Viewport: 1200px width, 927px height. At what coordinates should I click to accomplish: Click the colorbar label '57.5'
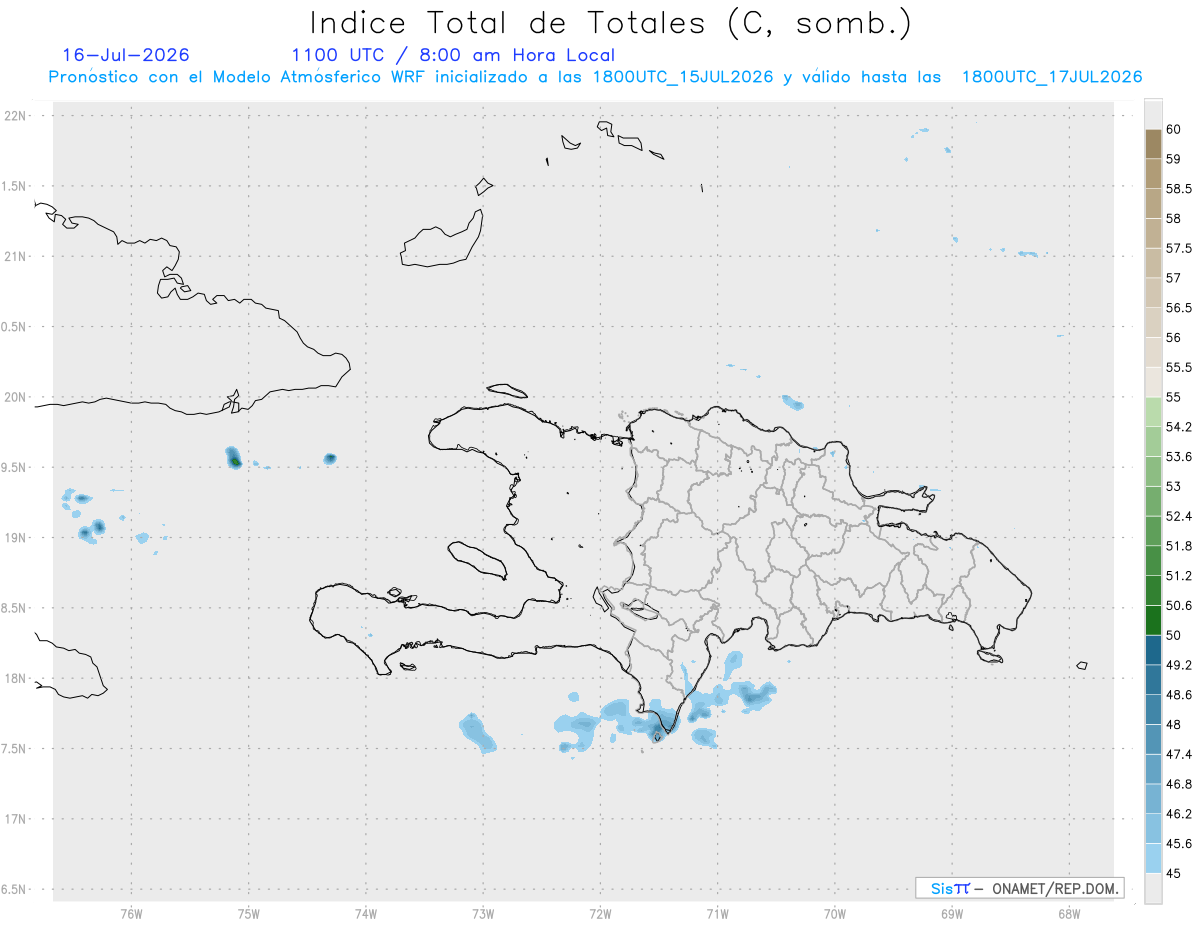[1178, 248]
